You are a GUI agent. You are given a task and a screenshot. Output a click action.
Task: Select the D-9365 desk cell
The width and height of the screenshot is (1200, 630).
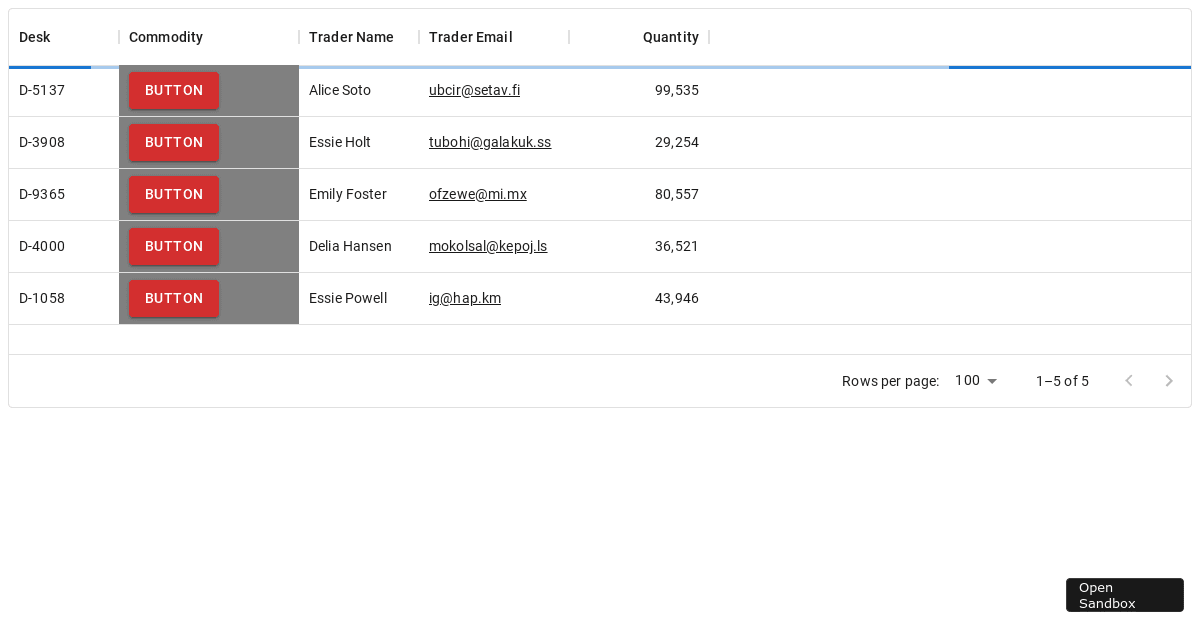tap(42, 195)
